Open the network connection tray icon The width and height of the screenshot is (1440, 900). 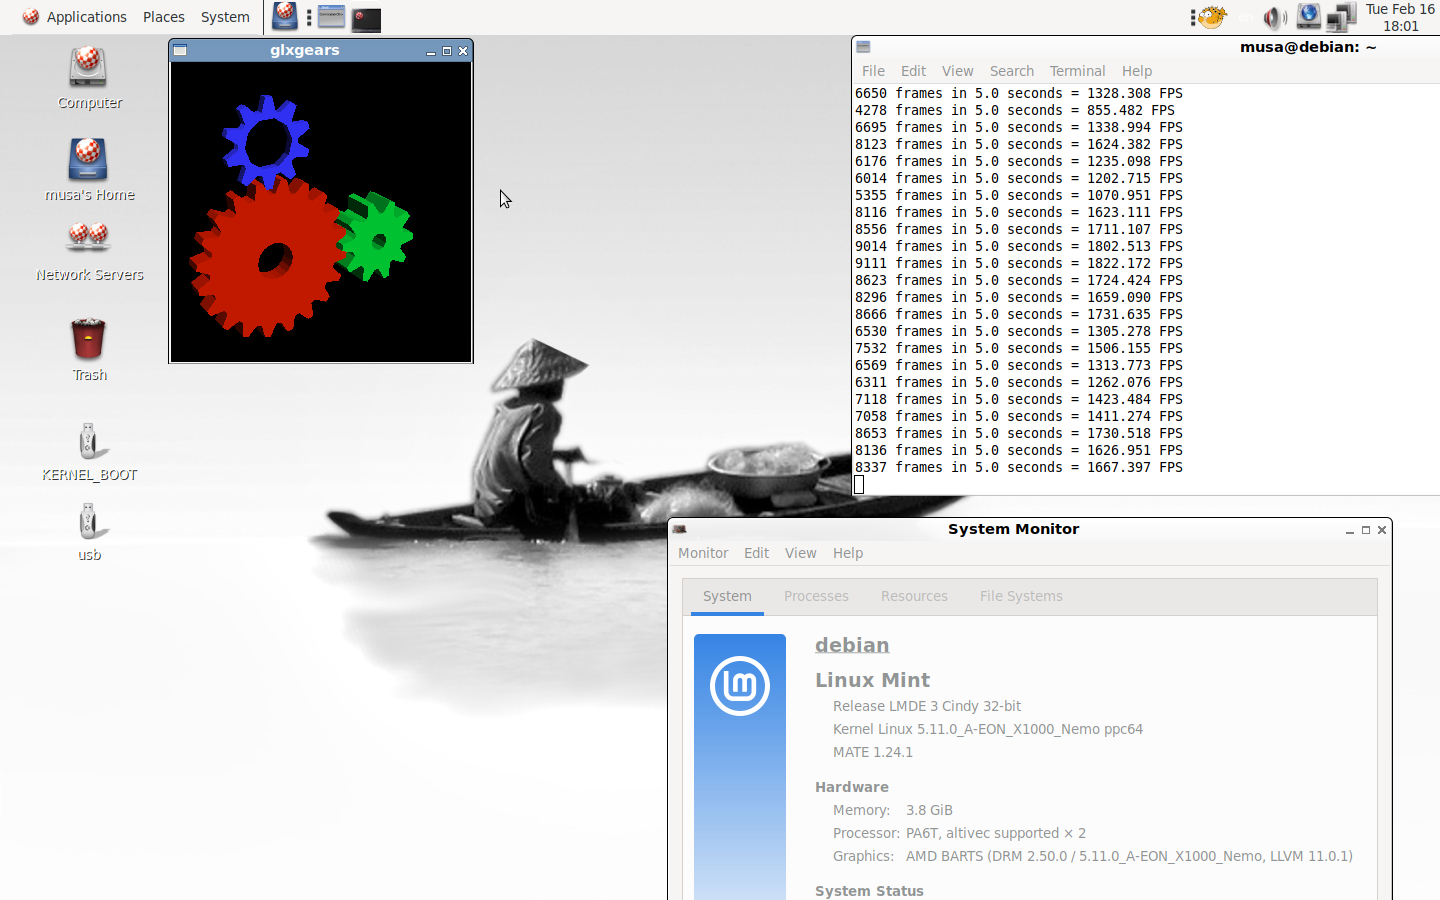pyautogui.click(x=1340, y=18)
